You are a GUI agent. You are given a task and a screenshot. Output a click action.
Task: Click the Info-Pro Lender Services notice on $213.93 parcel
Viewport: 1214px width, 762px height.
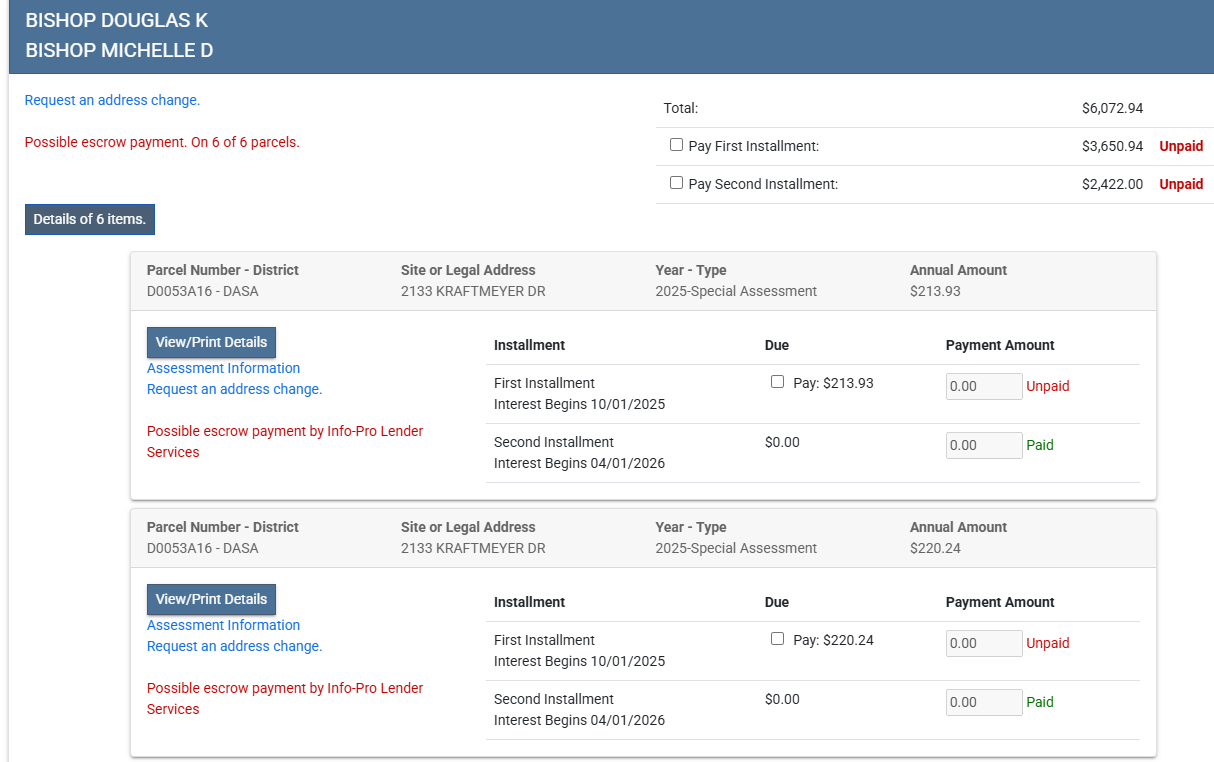(284, 441)
